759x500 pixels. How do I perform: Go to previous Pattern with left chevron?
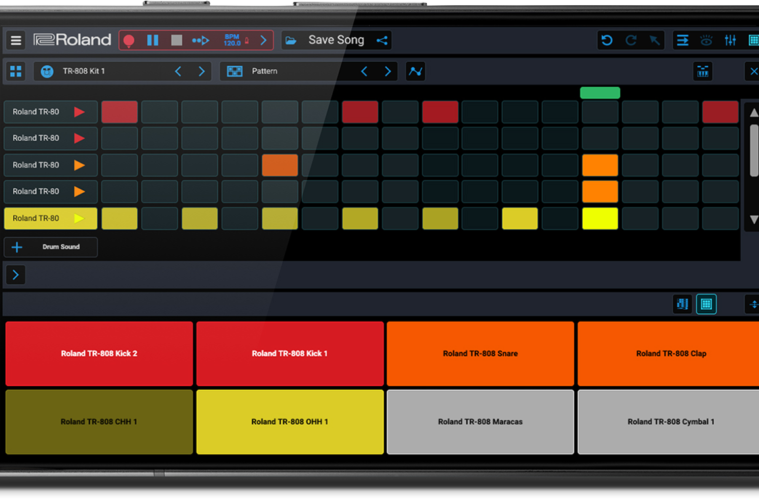(364, 72)
